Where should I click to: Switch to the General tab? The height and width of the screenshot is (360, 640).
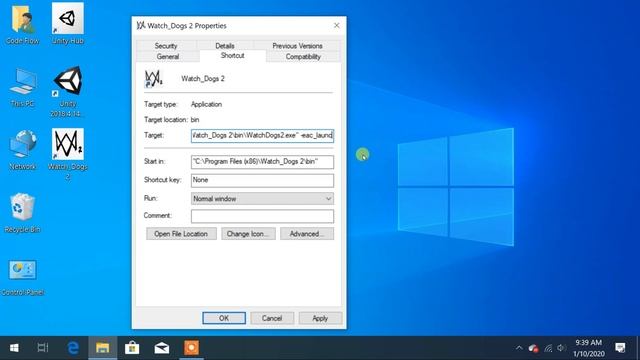168,57
